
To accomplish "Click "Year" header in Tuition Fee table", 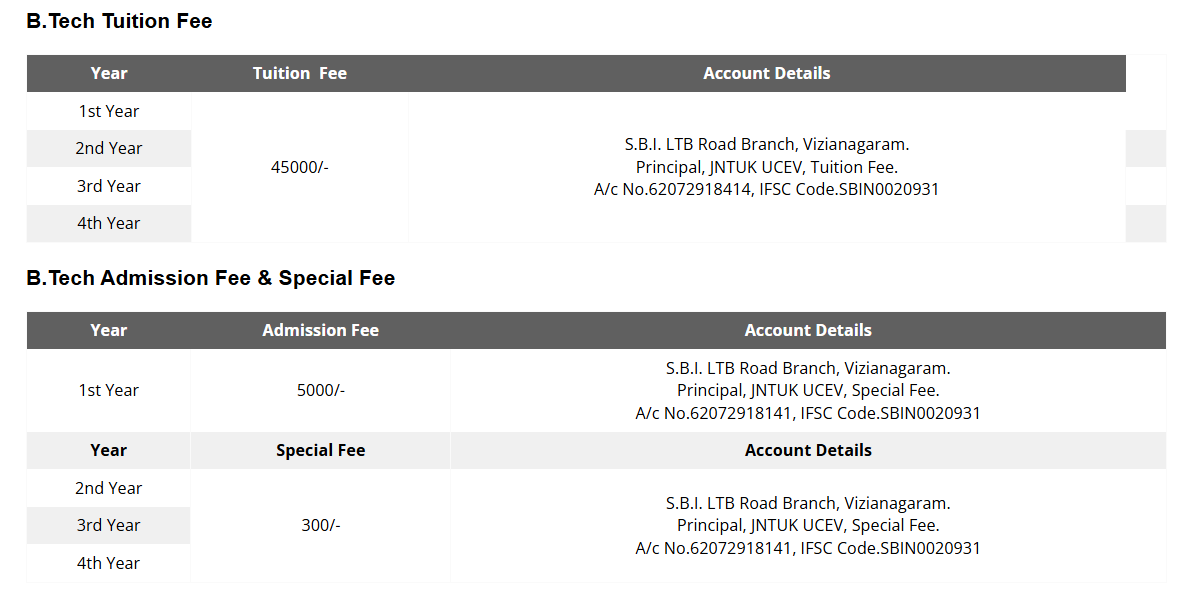I will [x=109, y=73].
